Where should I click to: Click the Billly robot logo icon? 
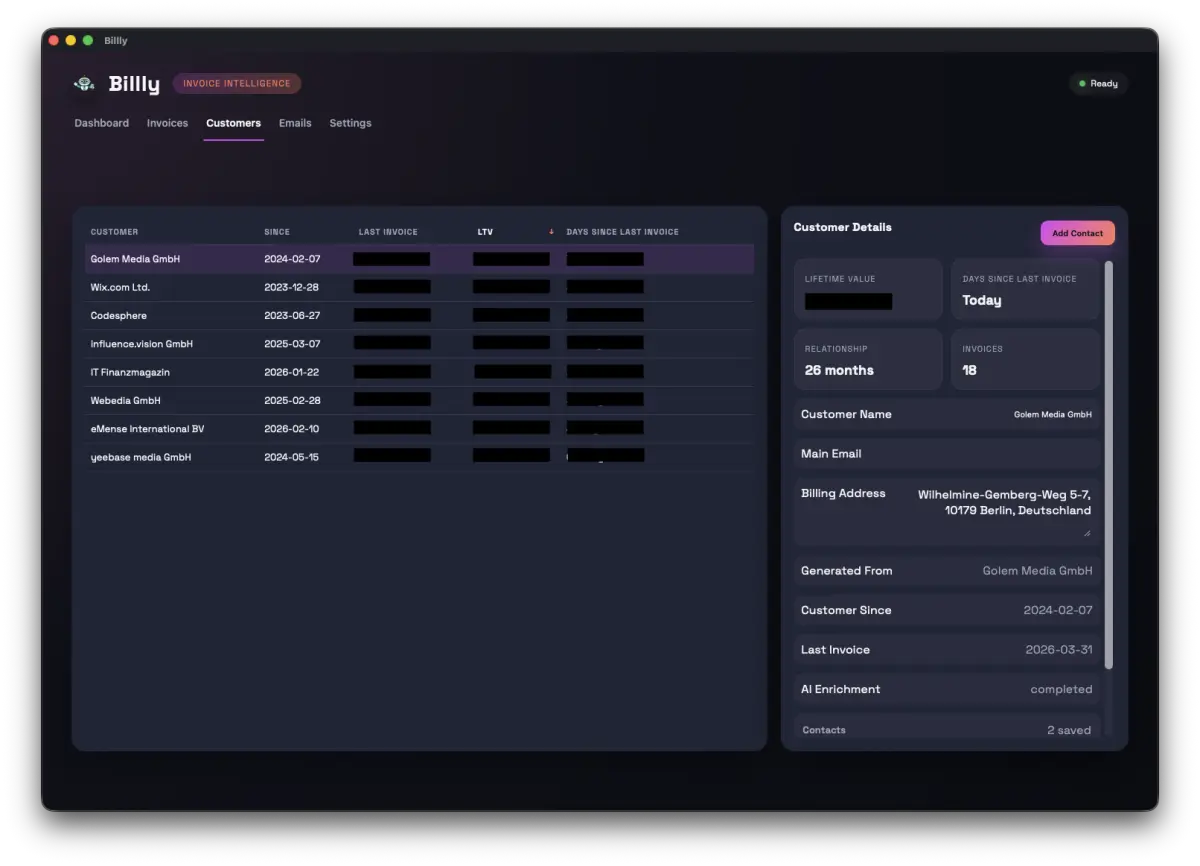(84, 84)
